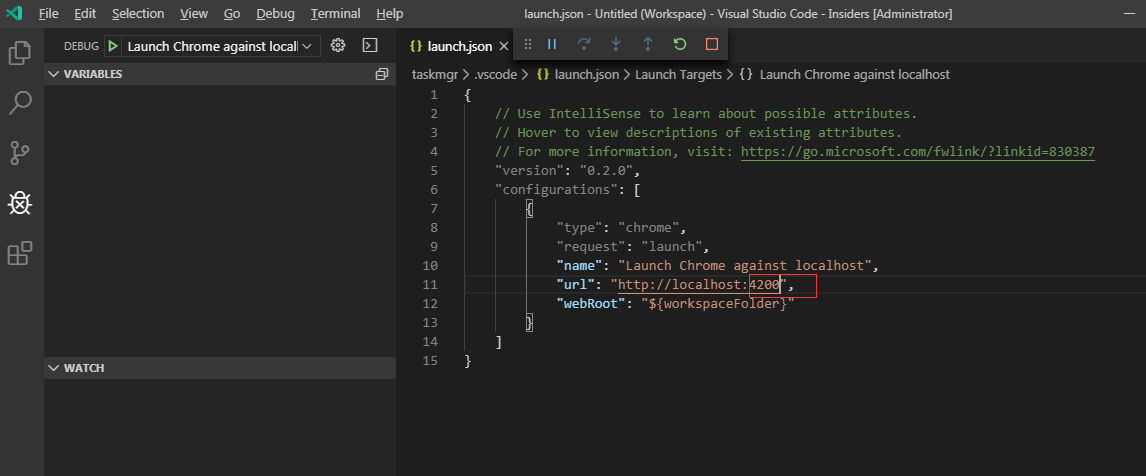The width and height of the screenshot is (1146, 476).
Task: Click the launch.json breadcrumb item
Action: tap(586, 75)
